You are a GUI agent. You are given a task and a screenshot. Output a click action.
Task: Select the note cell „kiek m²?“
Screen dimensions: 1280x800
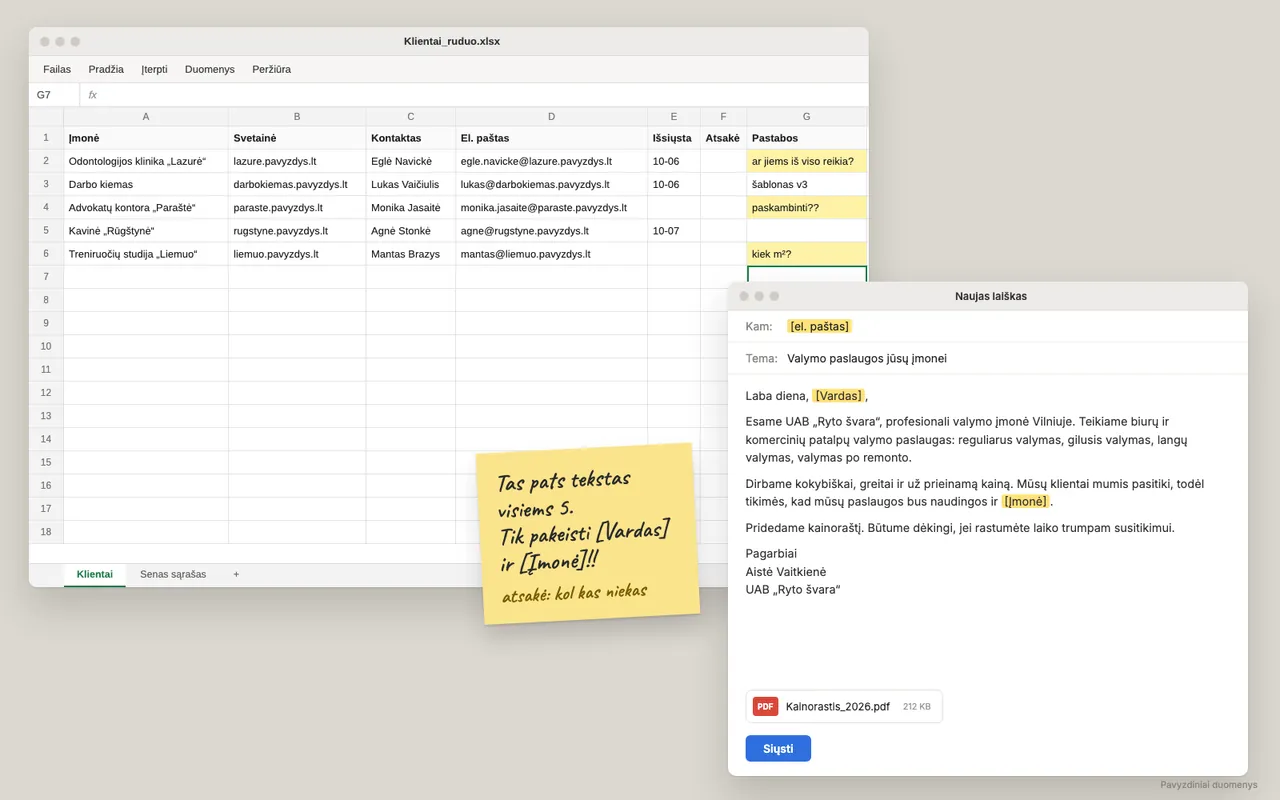pyautogui.click(x=807, y=254)
